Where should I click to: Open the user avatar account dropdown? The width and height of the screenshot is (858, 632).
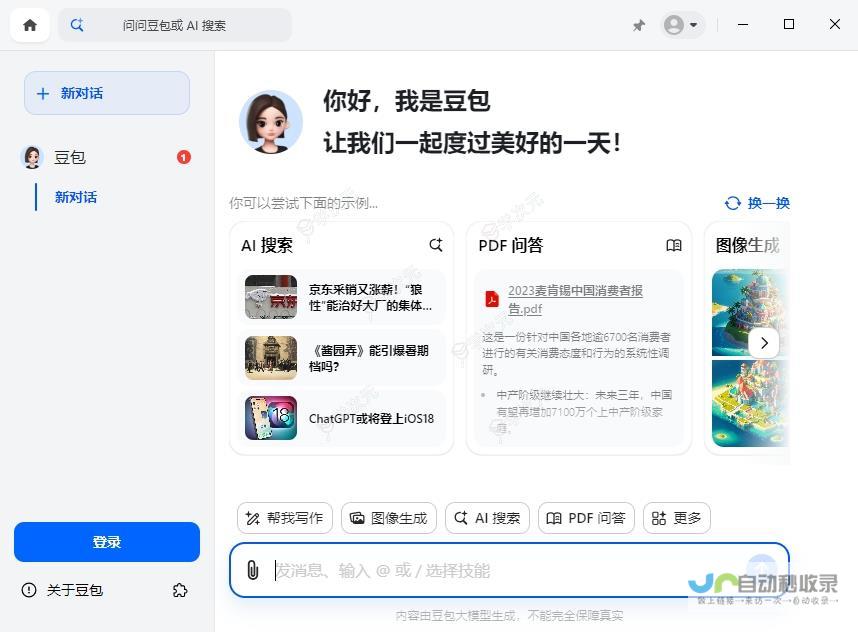click(x=681, y=25)
